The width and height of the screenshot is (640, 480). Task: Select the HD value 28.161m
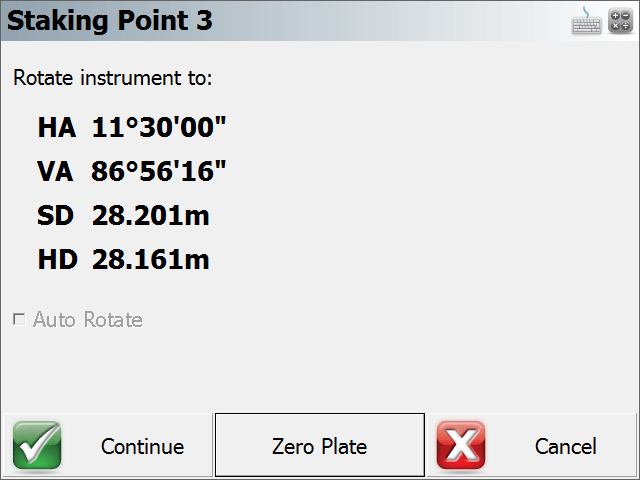(151, 259)
